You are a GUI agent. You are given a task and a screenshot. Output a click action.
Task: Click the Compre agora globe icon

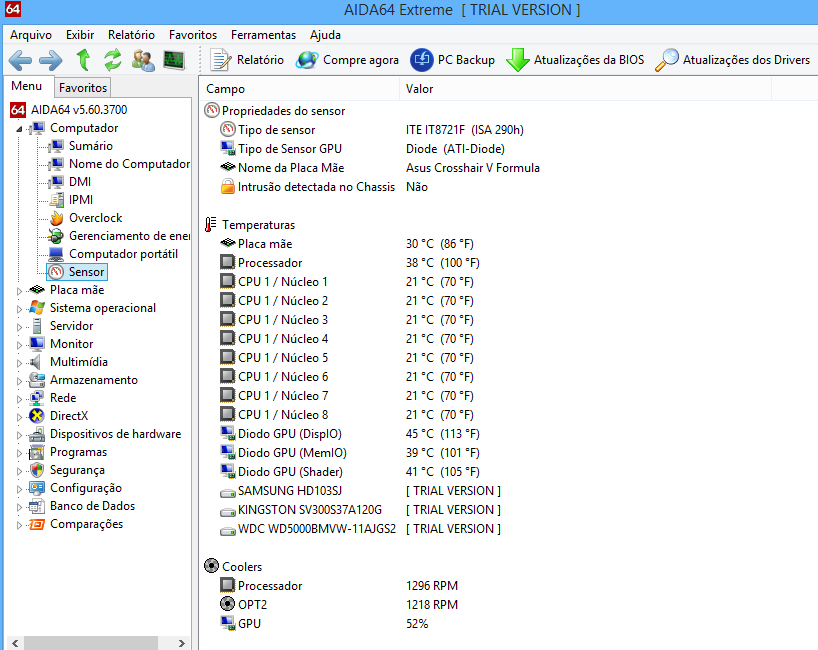[x=307, y=60]
